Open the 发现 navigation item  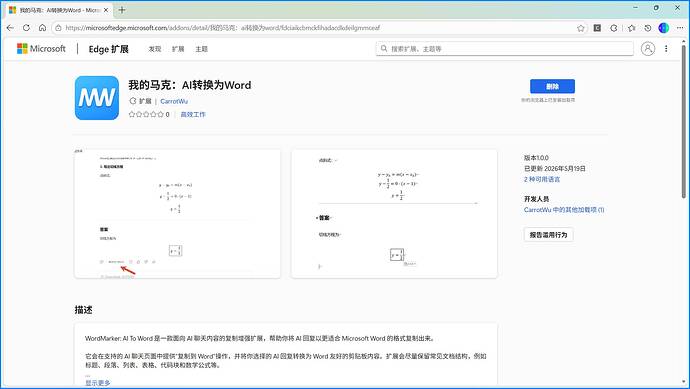pyautogui.click(x=154, y=49)
